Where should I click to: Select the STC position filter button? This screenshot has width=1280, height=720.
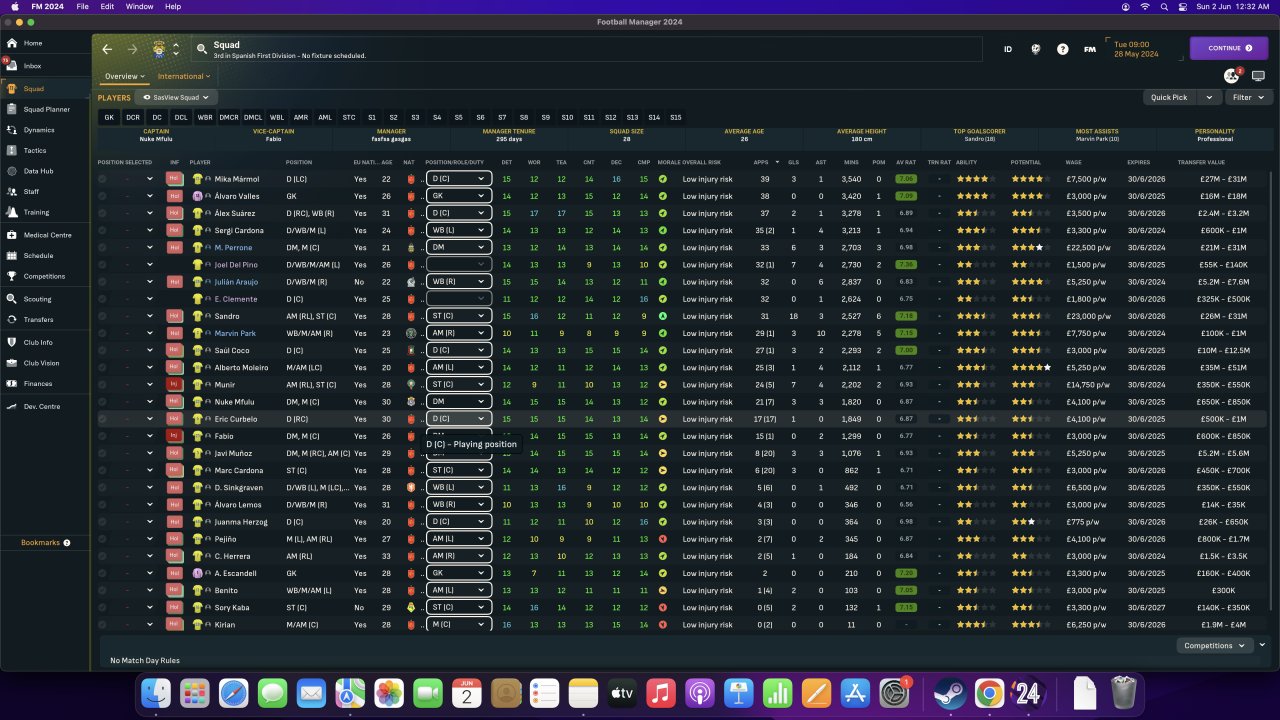click(x=349, y=117)
